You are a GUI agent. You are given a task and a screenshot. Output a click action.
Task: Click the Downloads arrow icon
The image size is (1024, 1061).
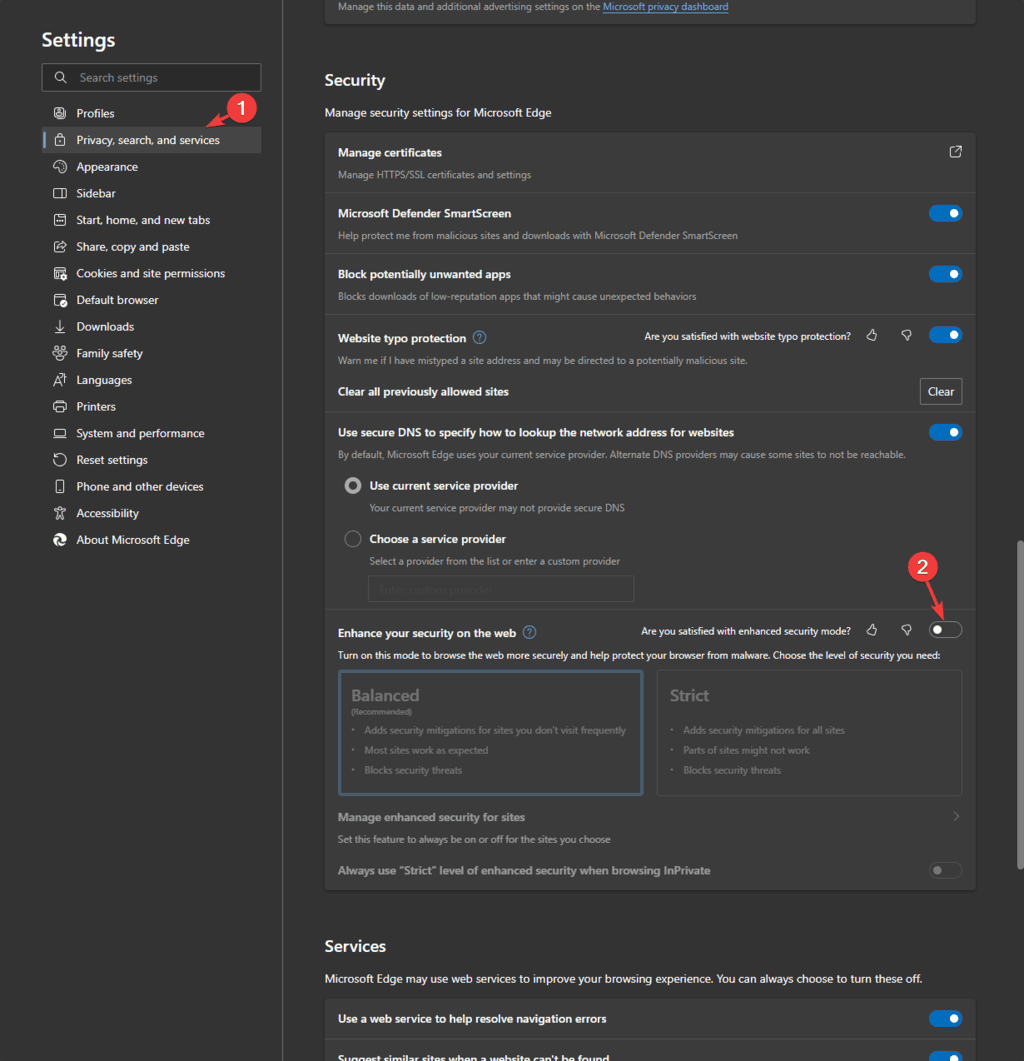[60, 326]
